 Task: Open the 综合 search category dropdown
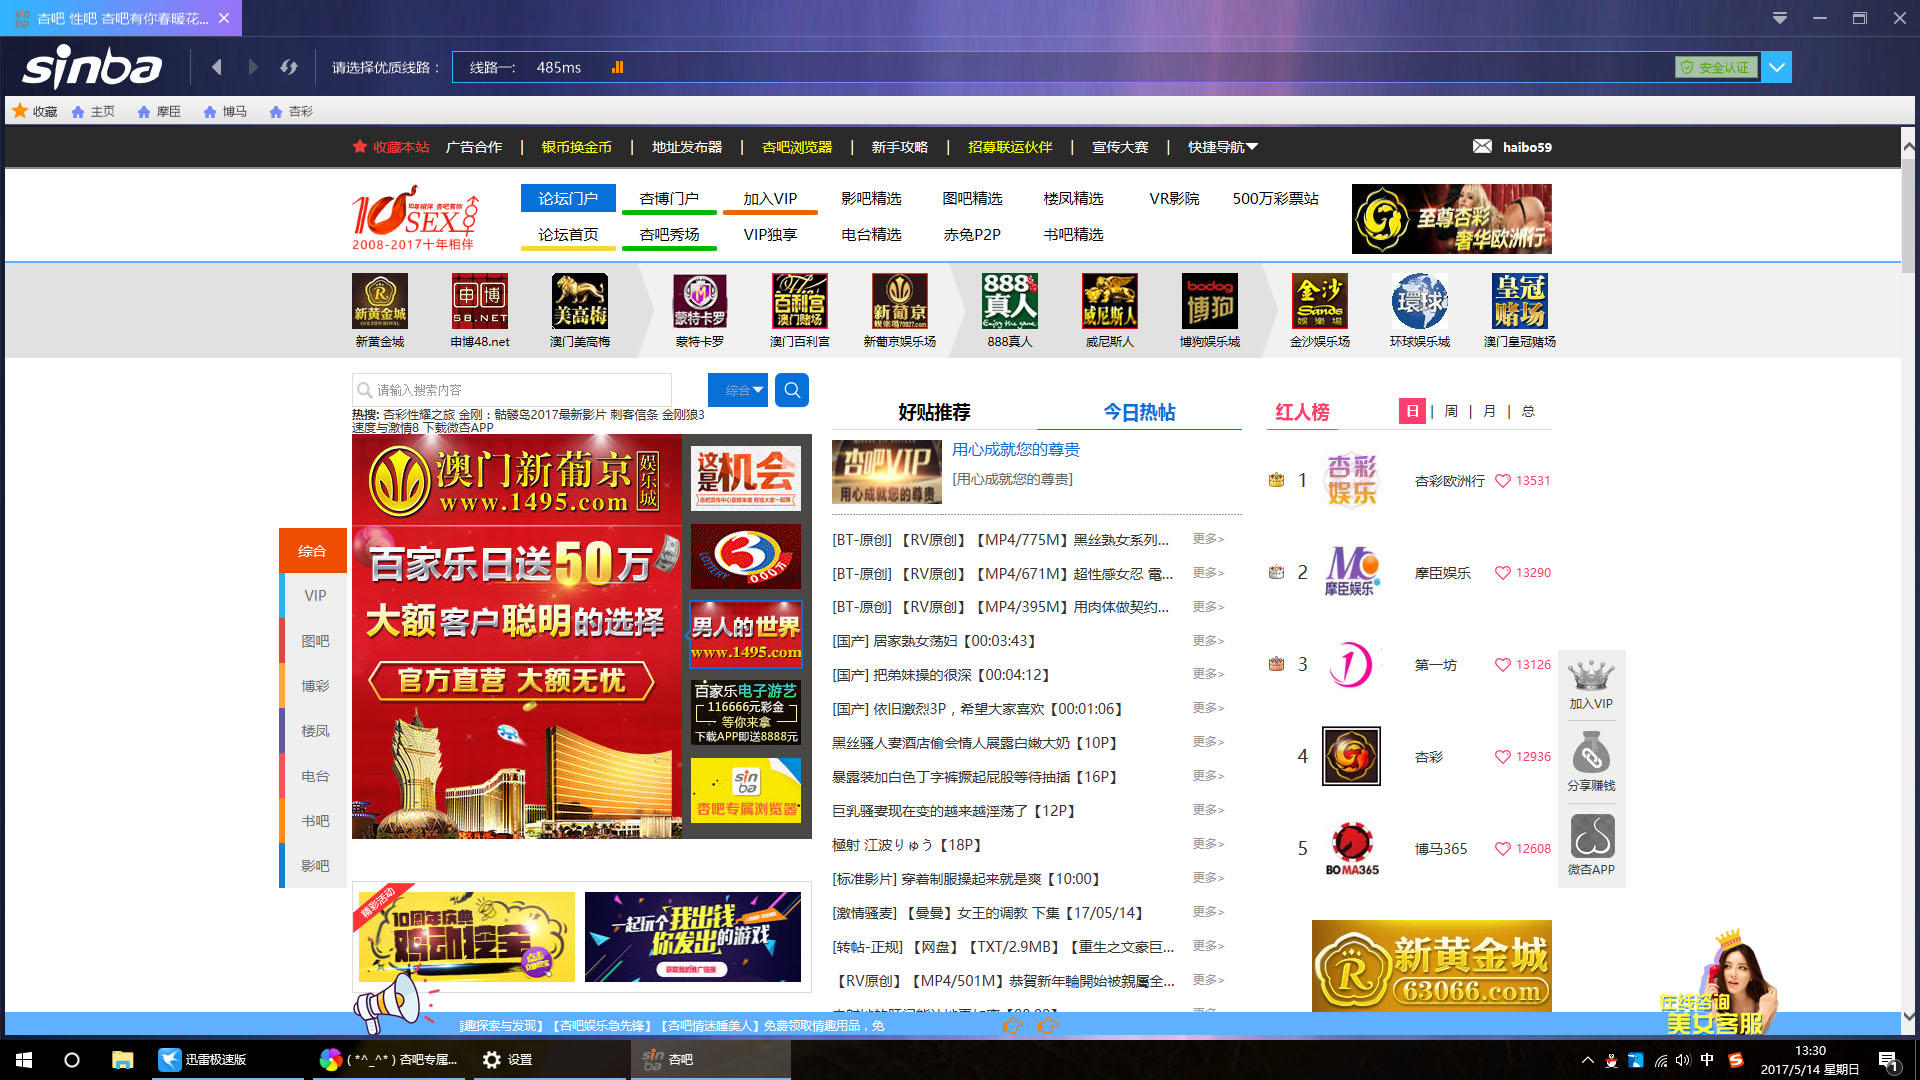738,390
